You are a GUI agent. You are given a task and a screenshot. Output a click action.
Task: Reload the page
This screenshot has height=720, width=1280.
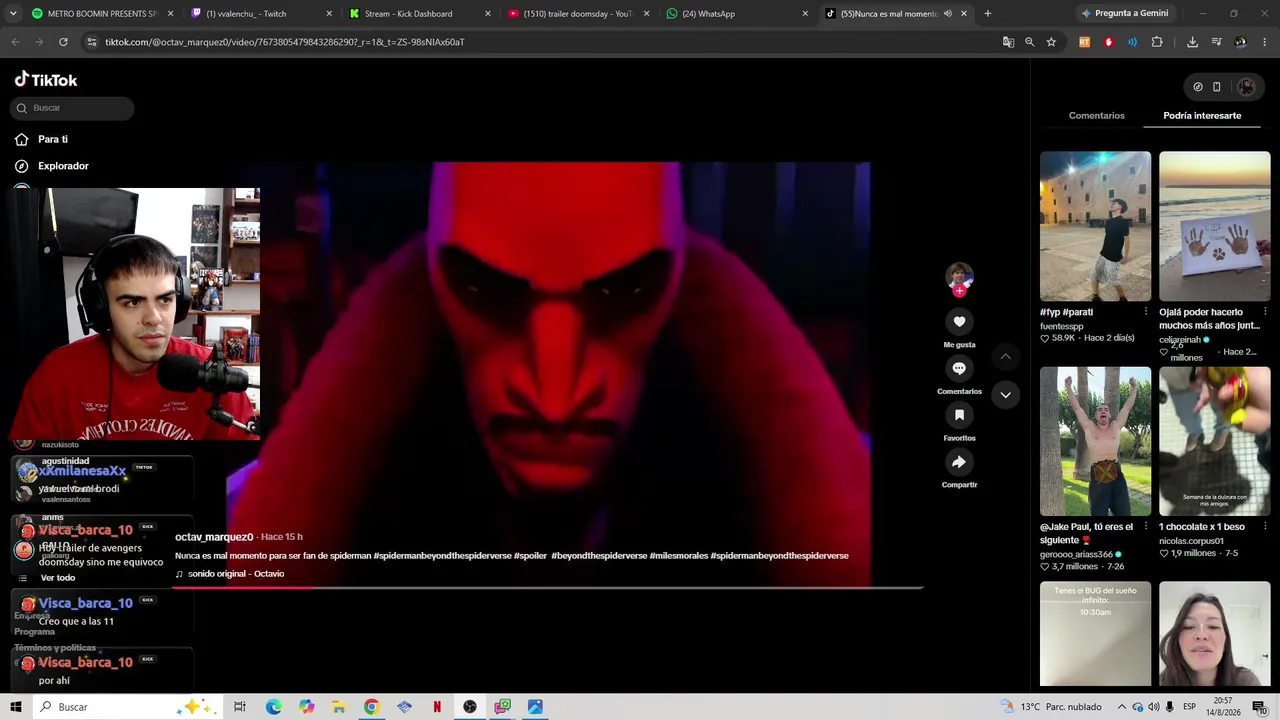tap(63, 42)
